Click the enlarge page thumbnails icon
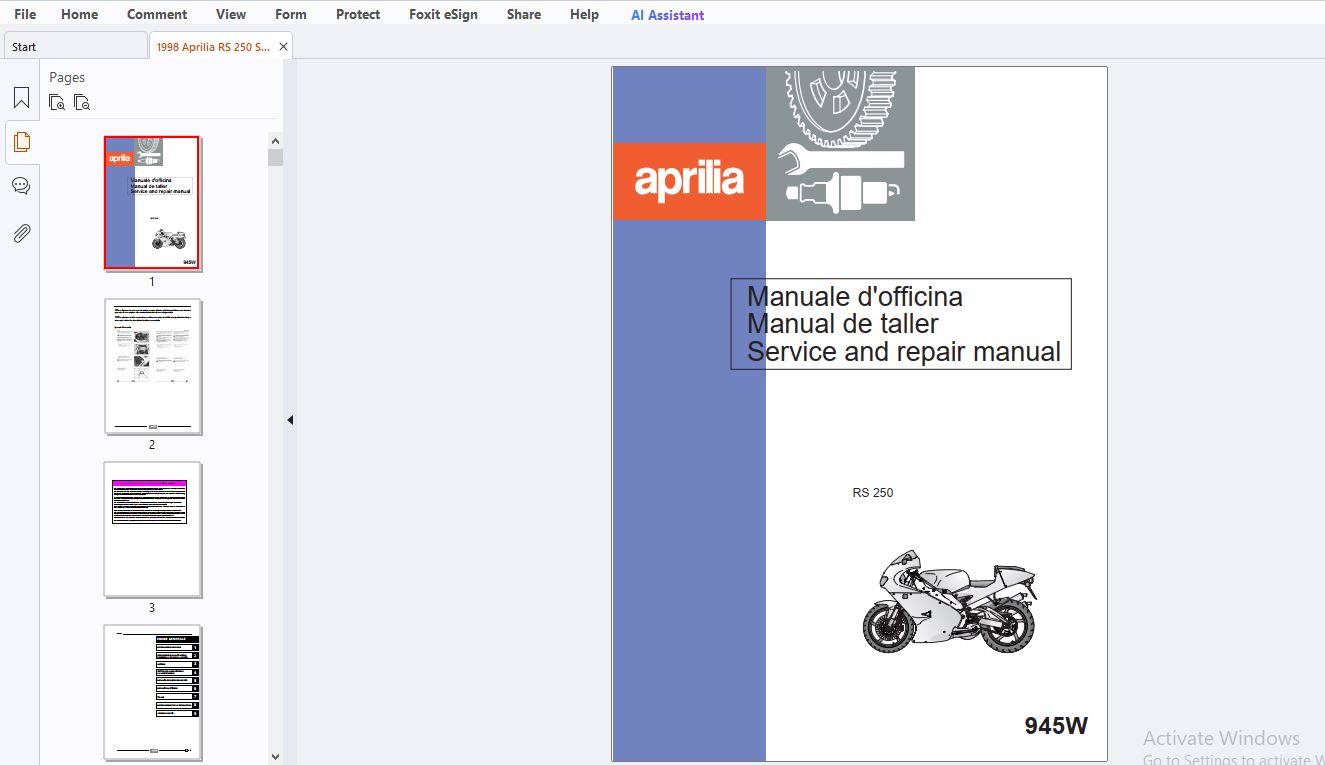The height and width of the screenshot is (765, 1325). (57, 102)
